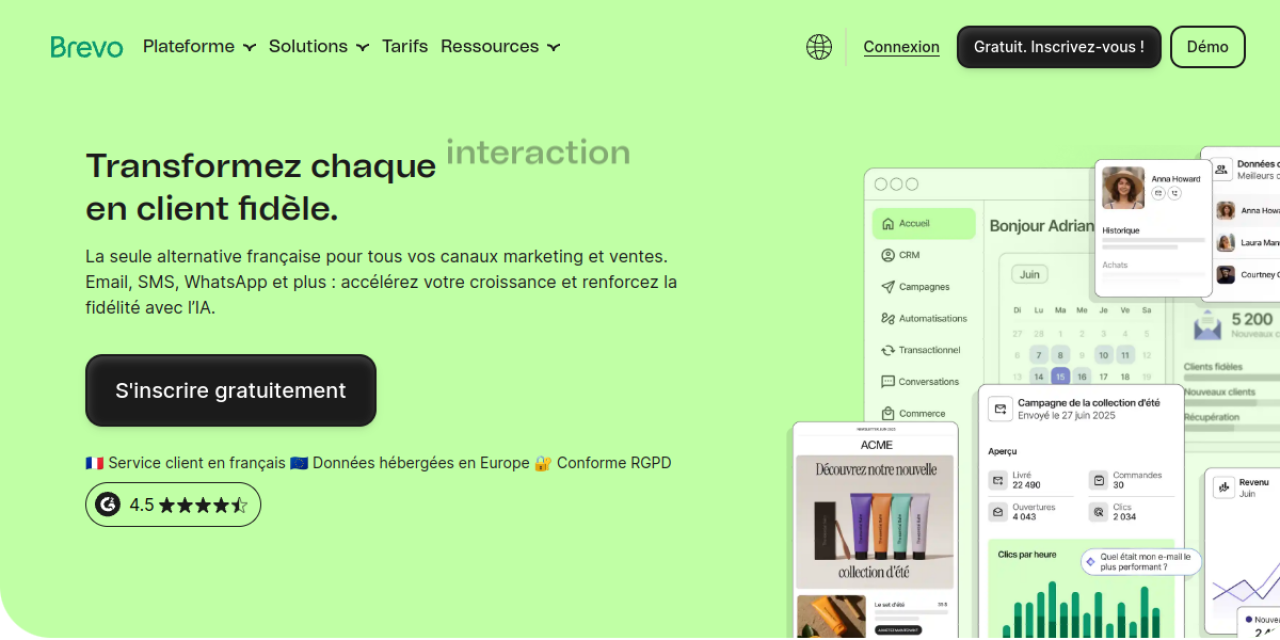
Task: Click the "Service client en français" text
Action: 197,463
